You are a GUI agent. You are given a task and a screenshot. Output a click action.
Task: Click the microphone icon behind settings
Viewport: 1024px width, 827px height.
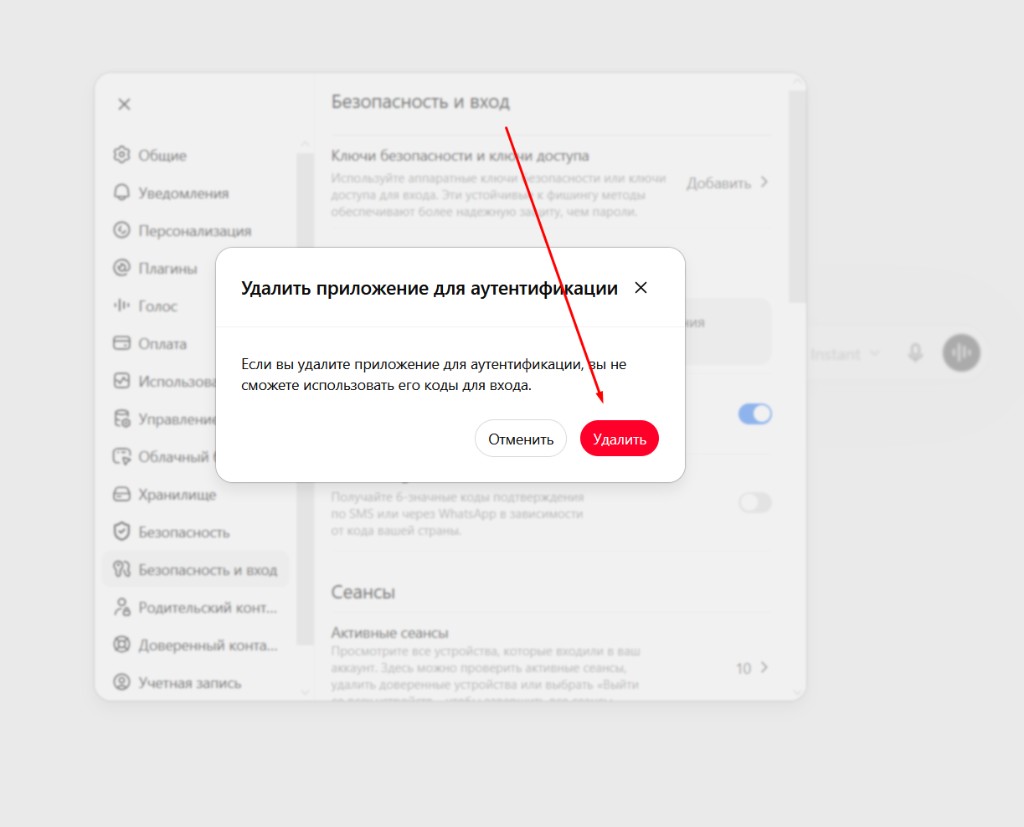[916, 353]
